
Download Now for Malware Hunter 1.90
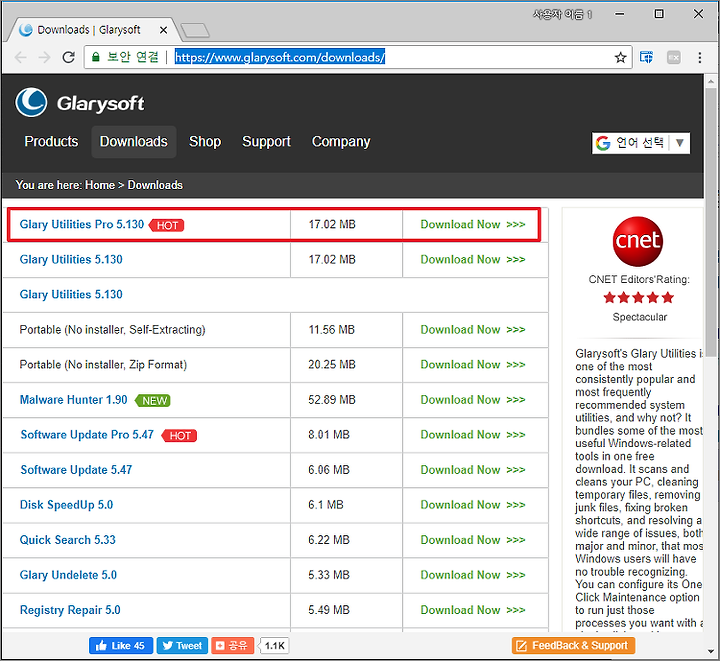coord(473,400)
